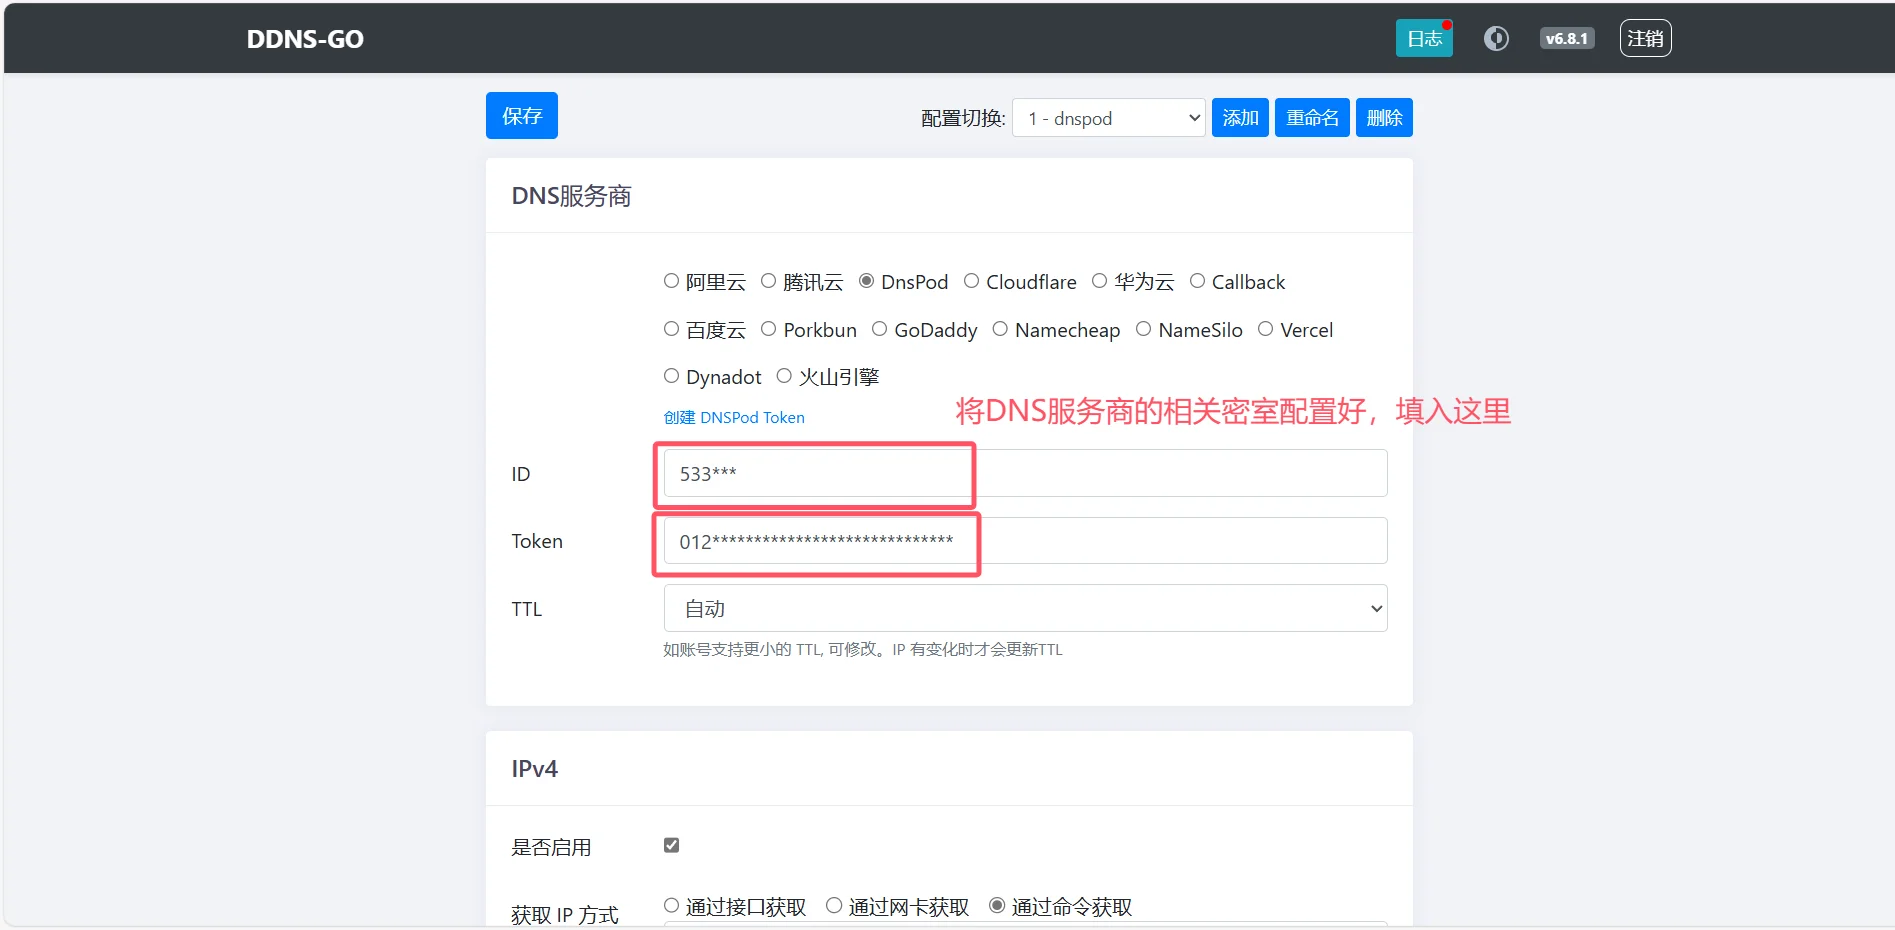The width and height of the screenshot is (1895, 930).
Task: Choose Vercel as DNS provider
Action: coord(1265,329)
